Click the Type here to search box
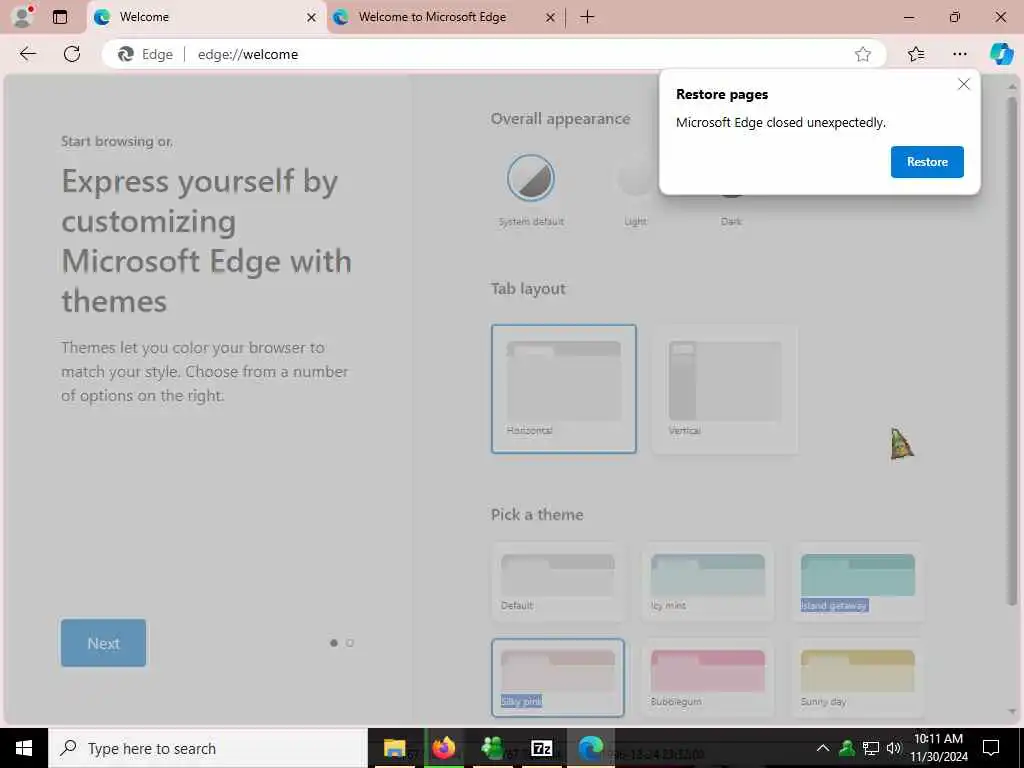 (x=208, y=748)
